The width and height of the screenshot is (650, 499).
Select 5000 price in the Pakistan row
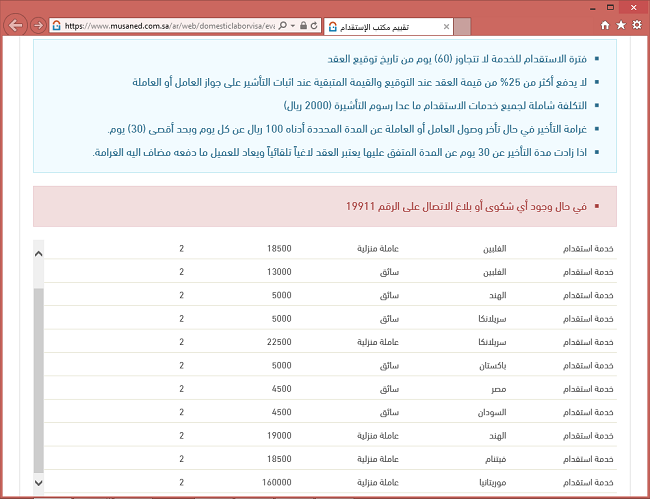pos(281,366)
